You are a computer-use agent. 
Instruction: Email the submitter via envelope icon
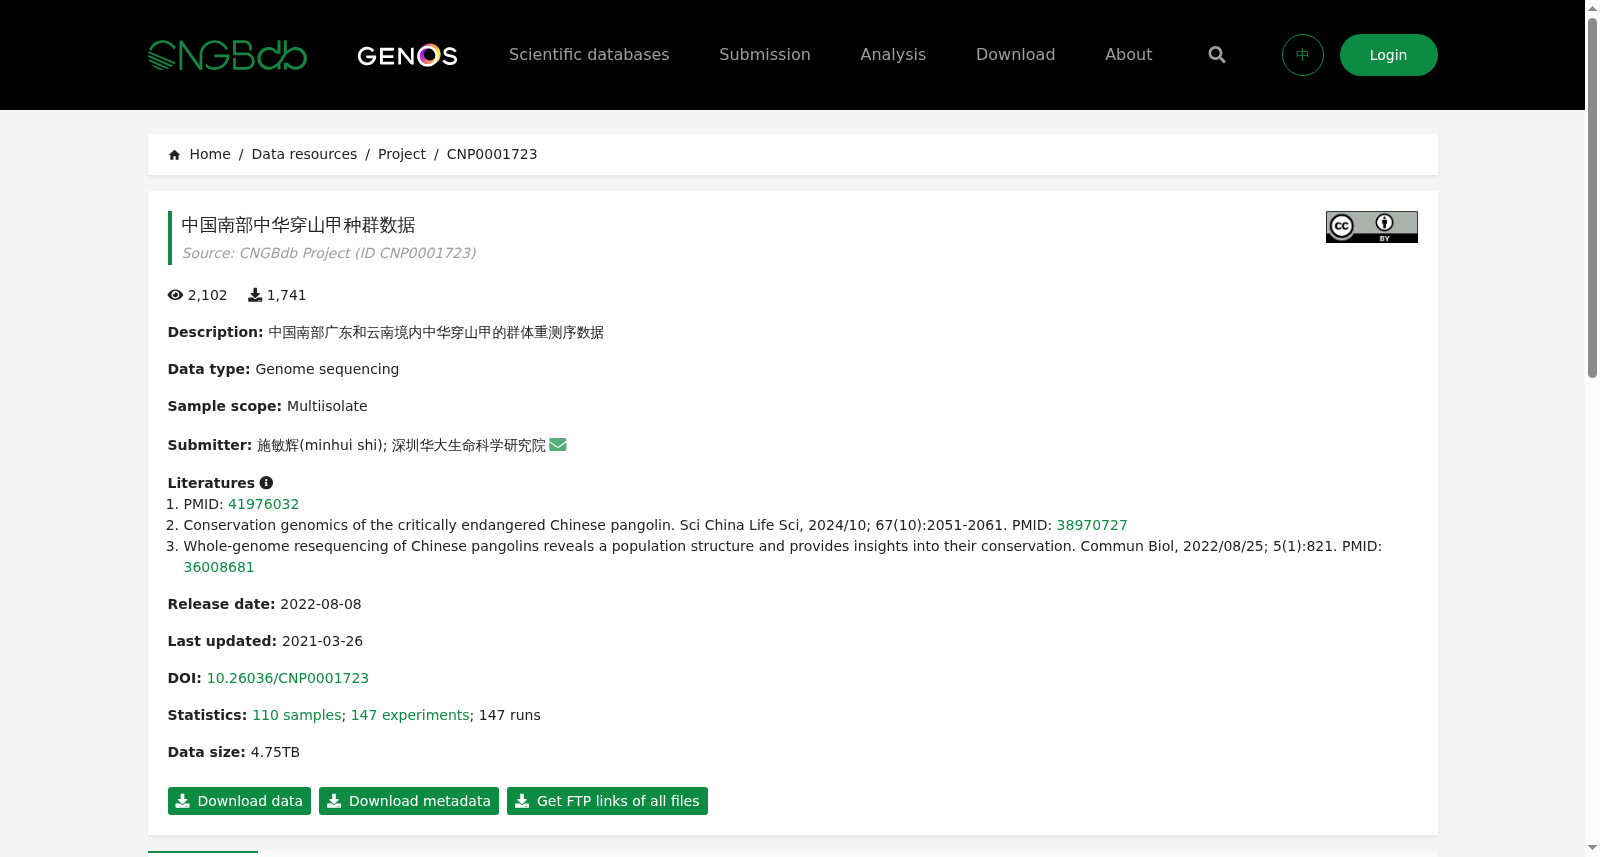558,445
